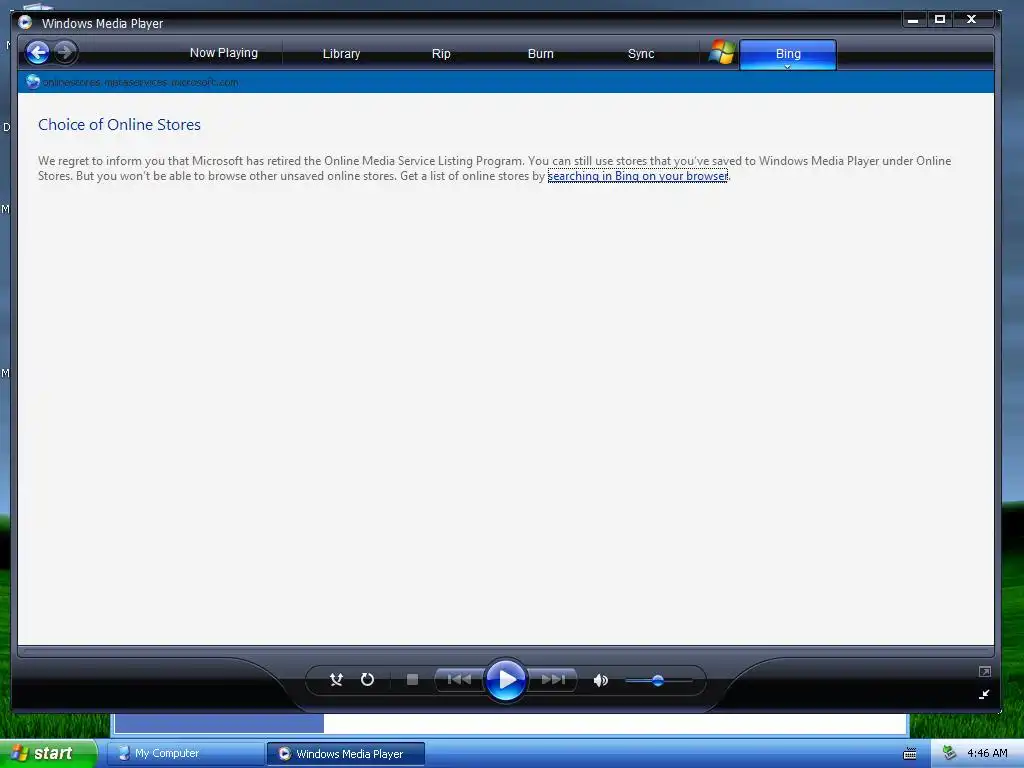Click the keyboard icon in the taskbar
Screen dimensions: 1024x768
[x=910, y=754]
